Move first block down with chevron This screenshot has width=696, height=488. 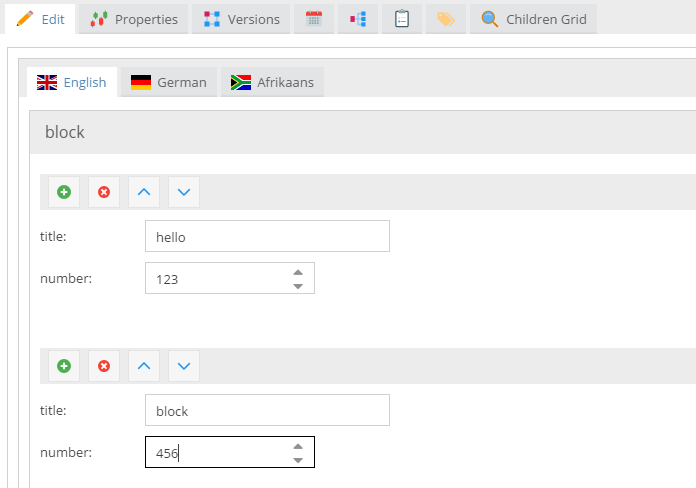(184, 192)
